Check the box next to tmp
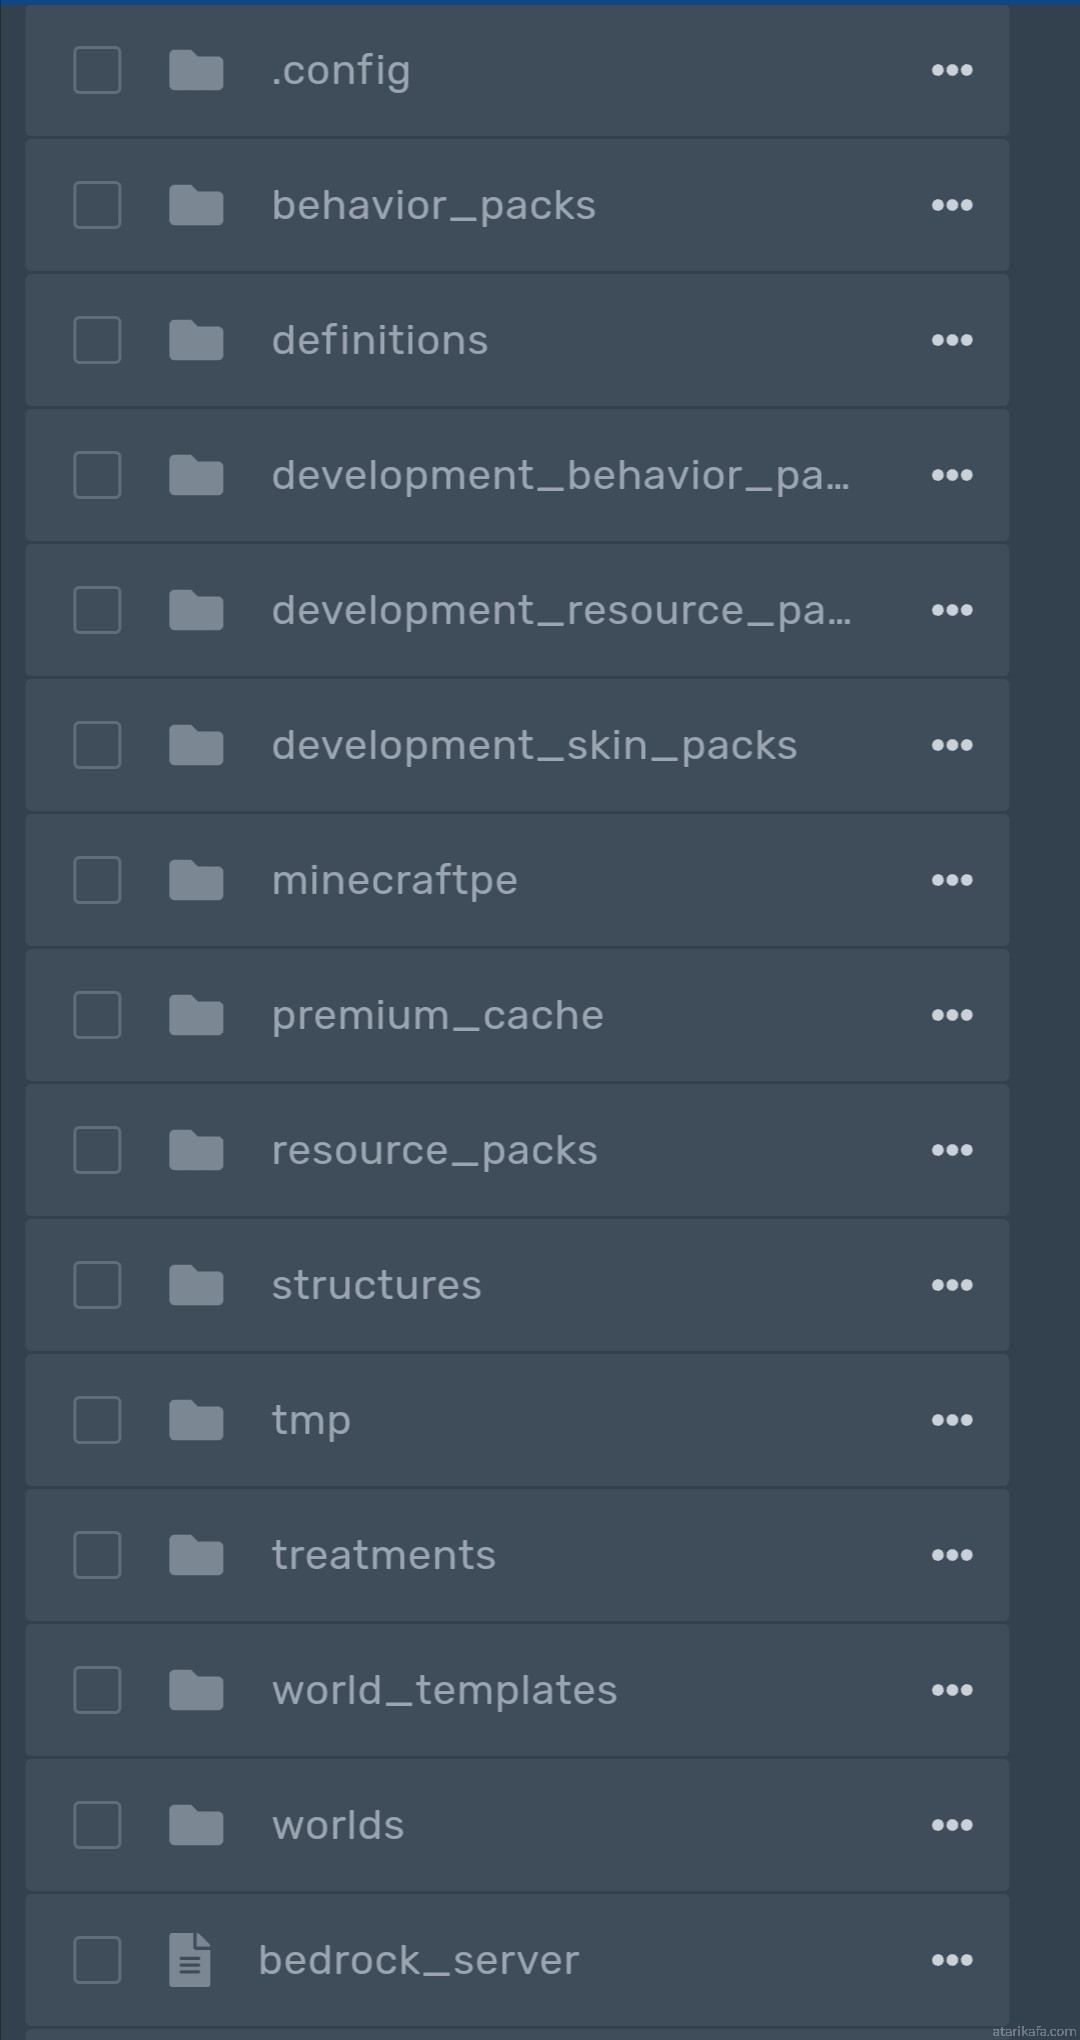1080x2040 pixels. tap(97, 1420)
